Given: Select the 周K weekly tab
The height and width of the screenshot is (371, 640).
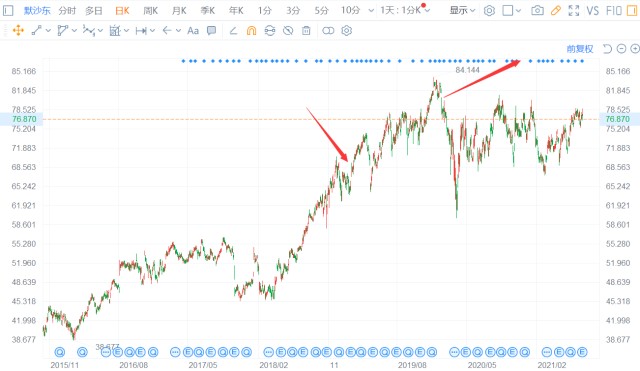Looking at the screenshot, I should (x=151, y=11).
